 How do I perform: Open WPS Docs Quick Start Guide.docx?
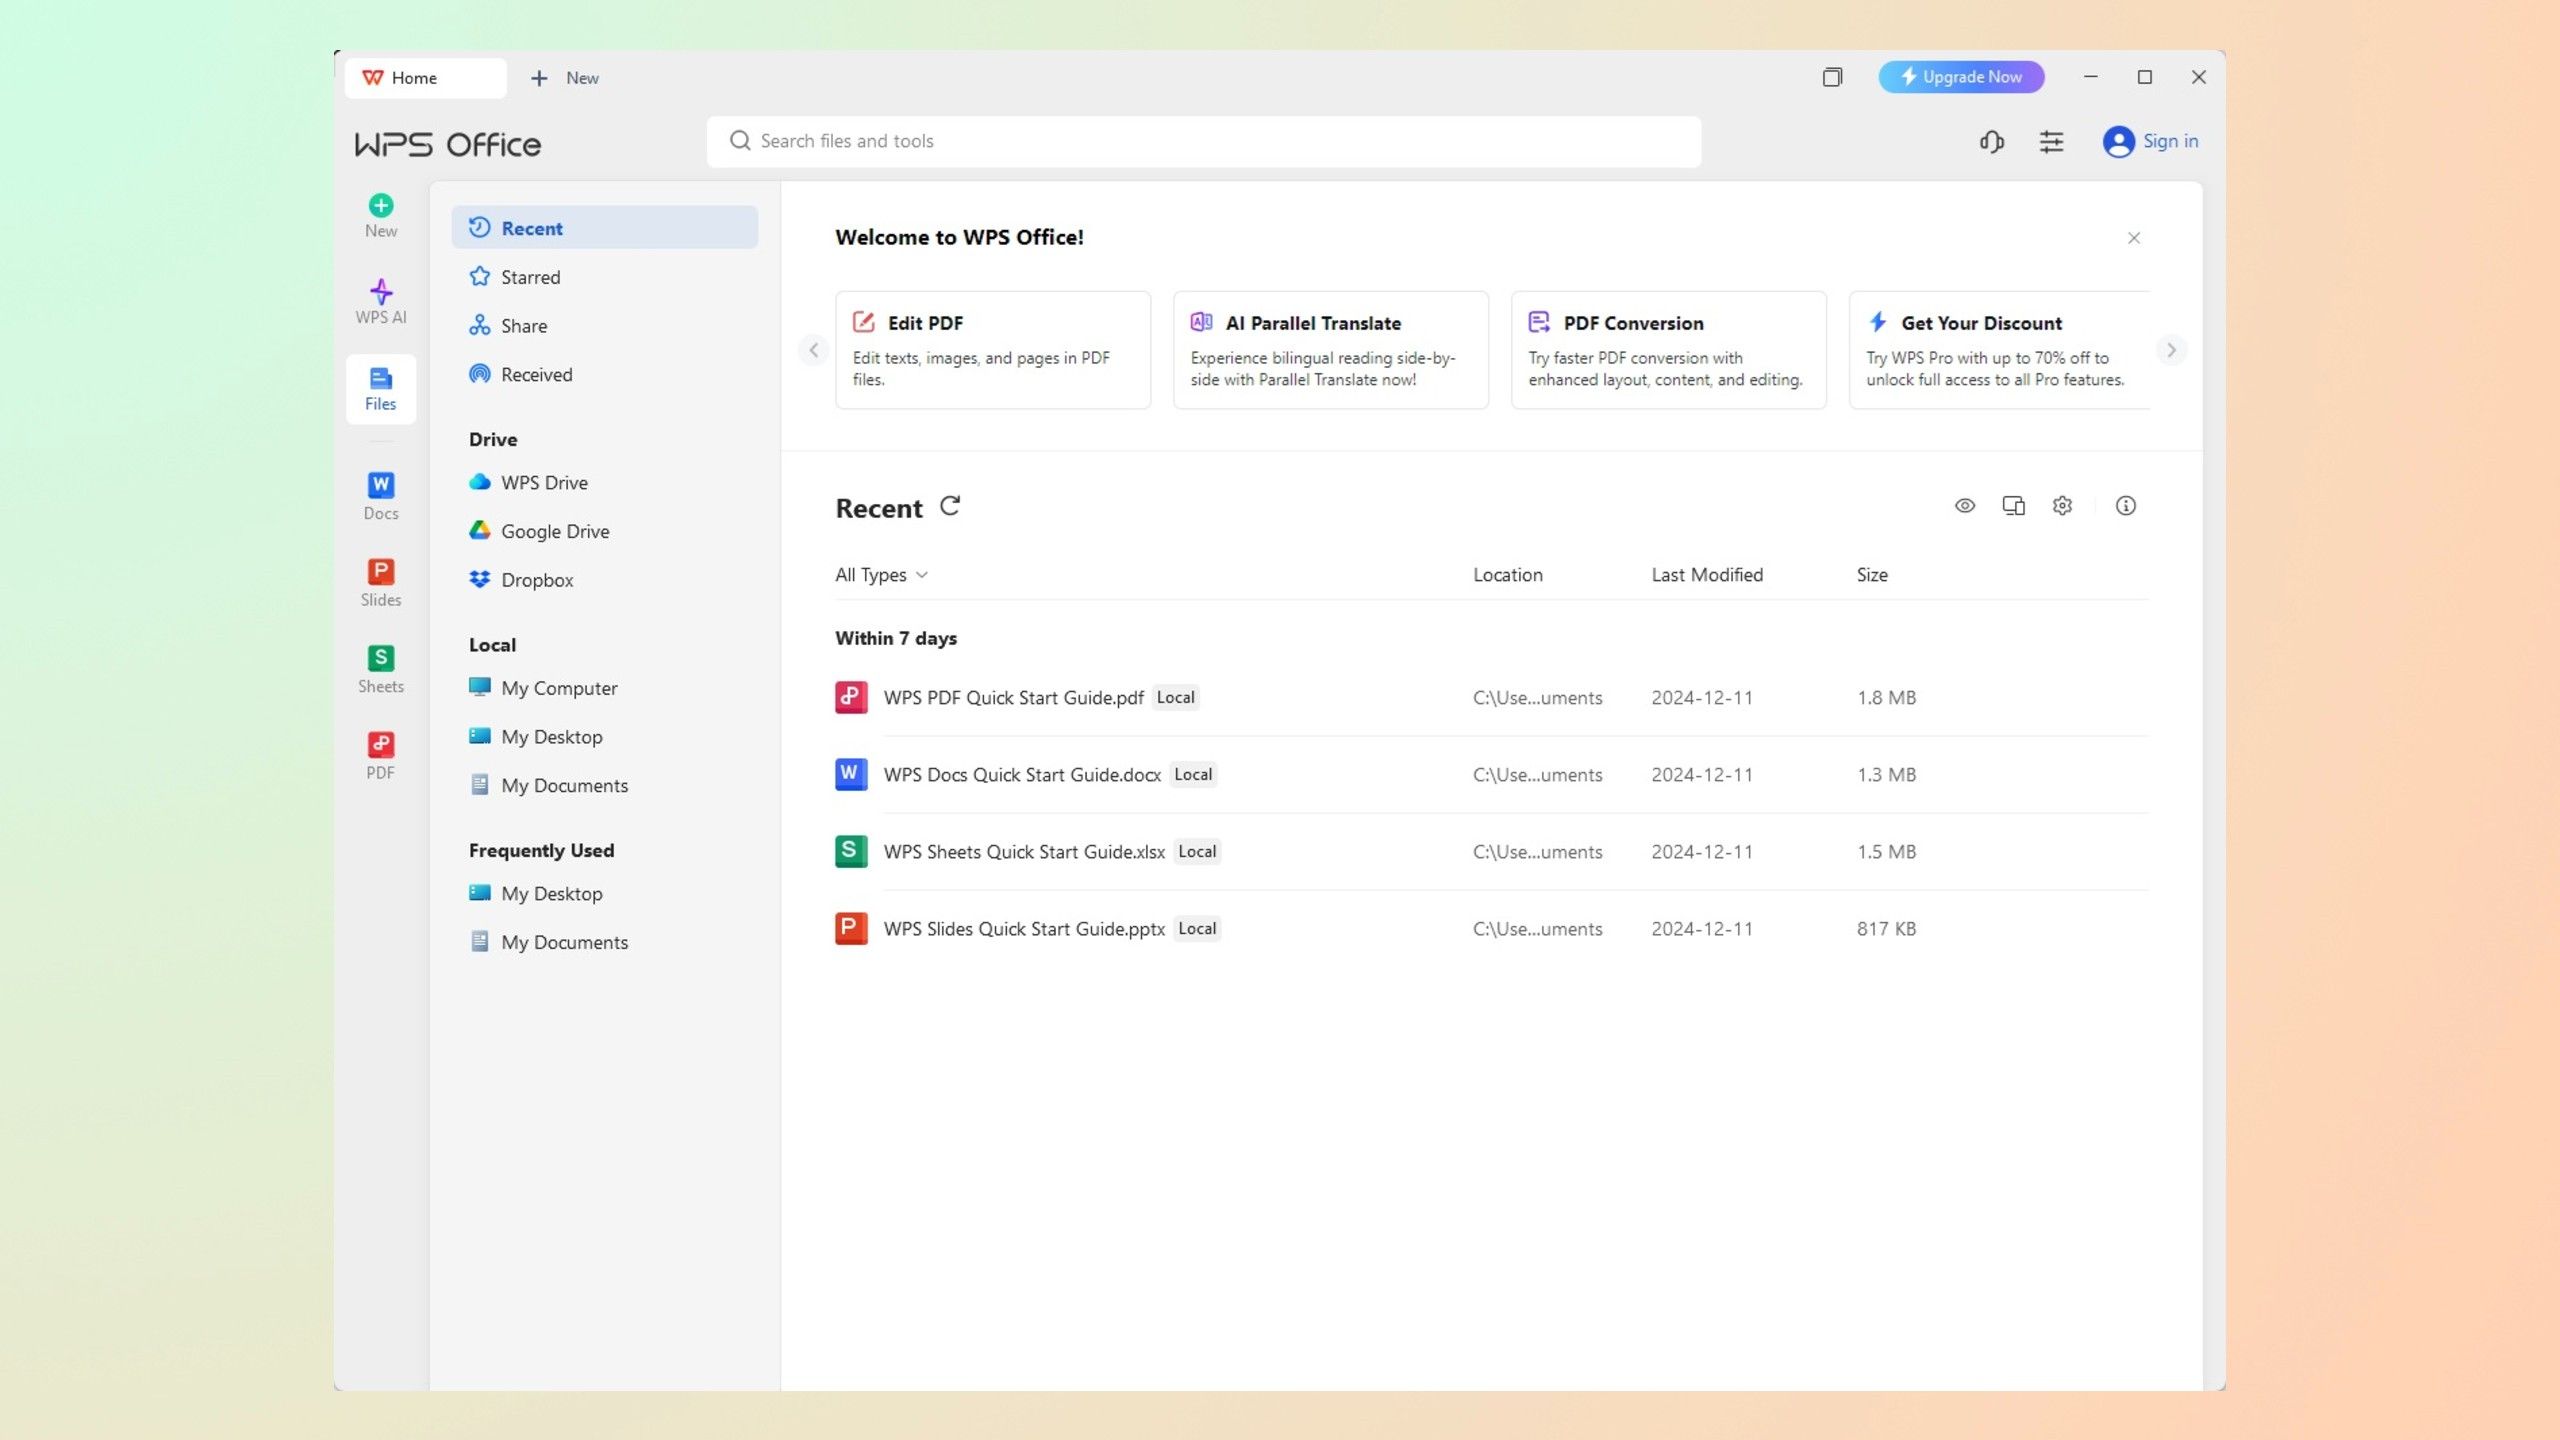[x=1022, y=775]
